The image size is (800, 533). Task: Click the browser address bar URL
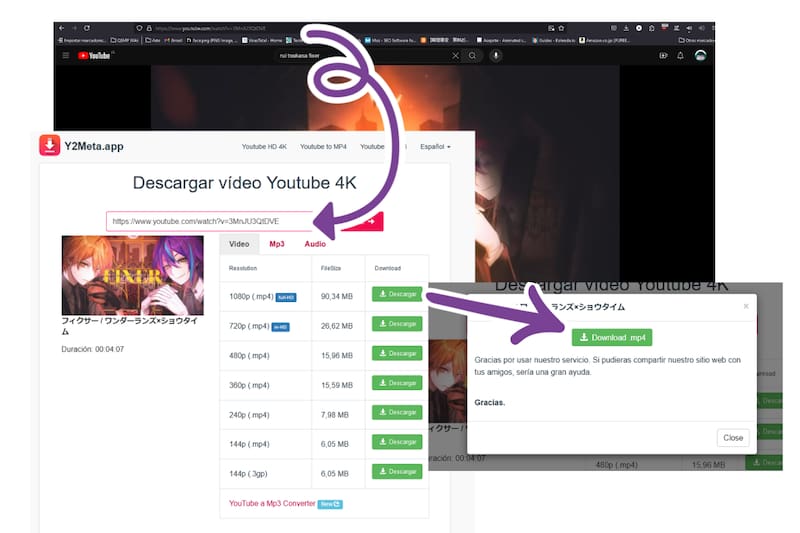pos(210,28)
